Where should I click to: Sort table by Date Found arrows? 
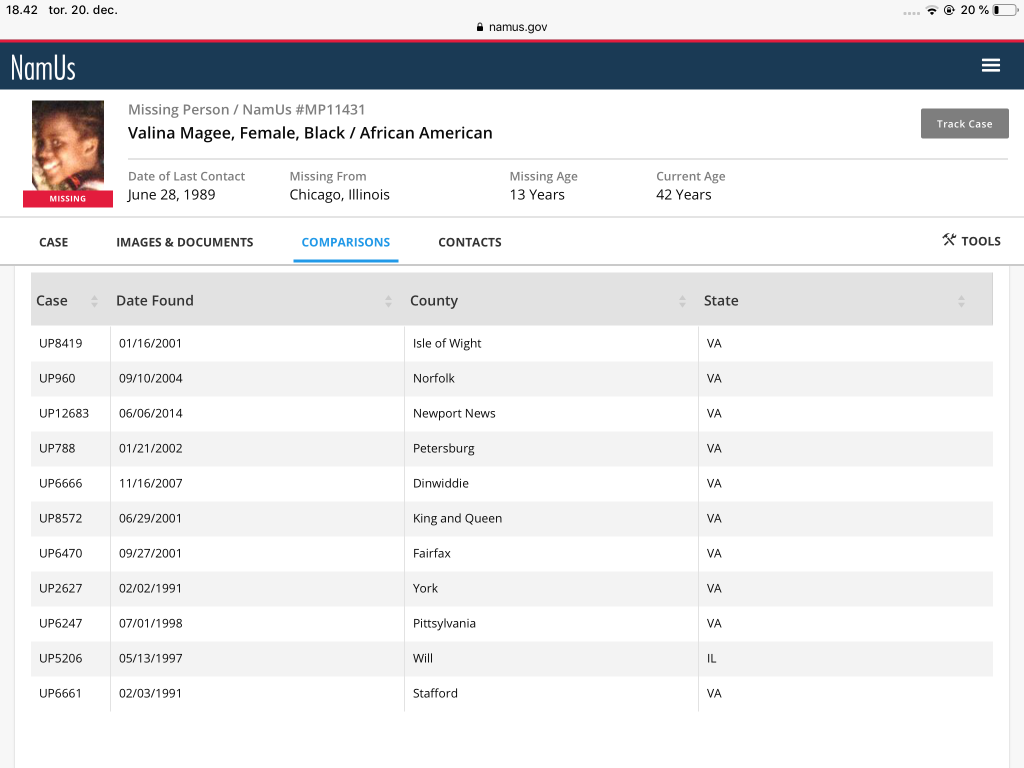pos(388,301)
